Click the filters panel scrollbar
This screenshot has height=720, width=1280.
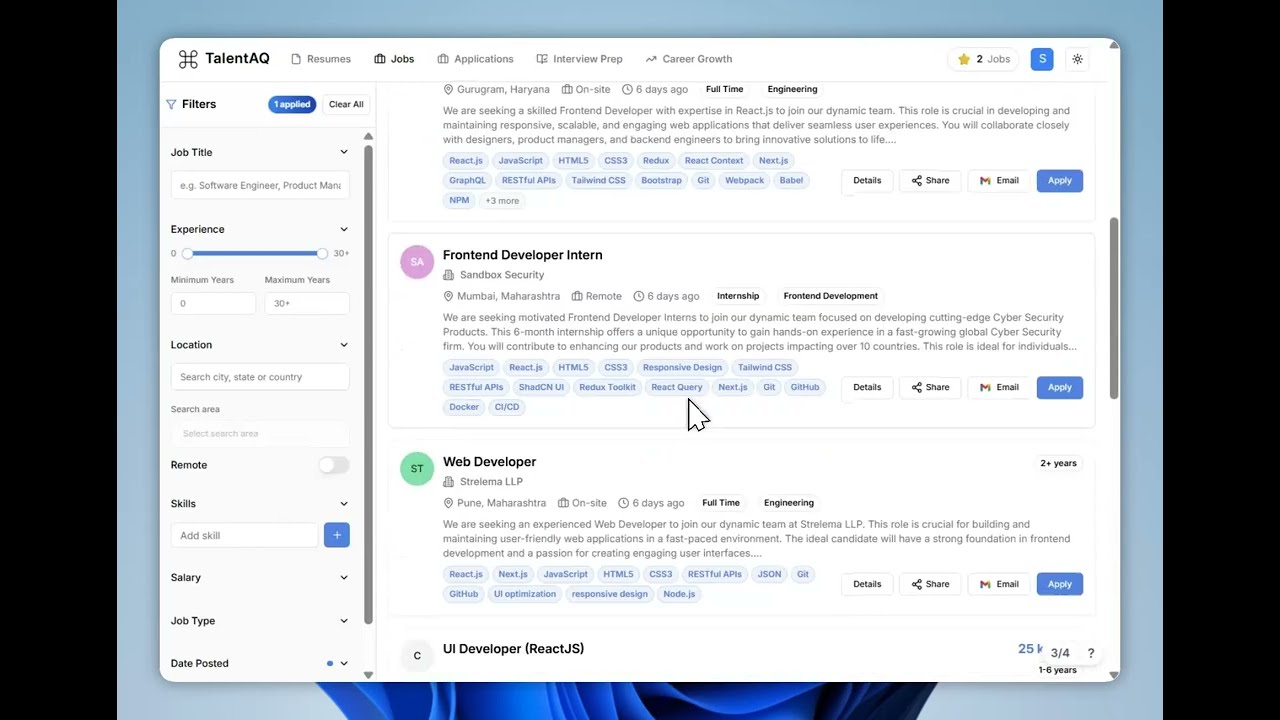pyautogui.click(x=368, y=385)
